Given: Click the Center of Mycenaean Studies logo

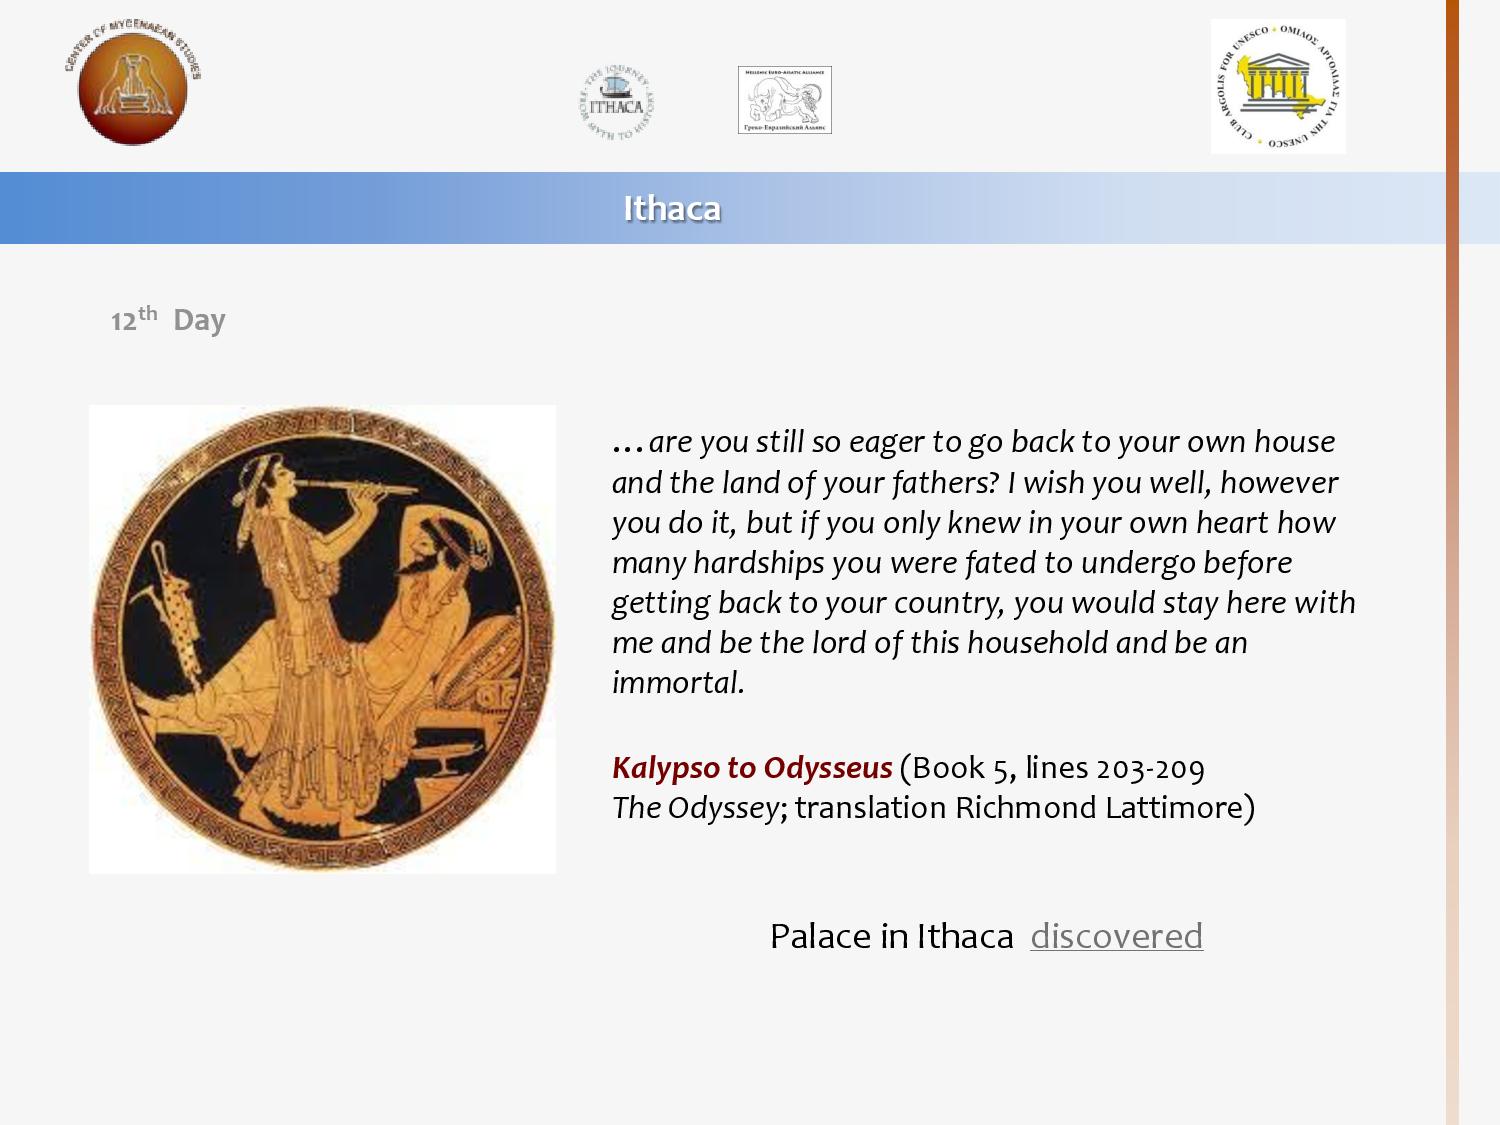Looking at the screenshot, I should pyautogui.click(x=133, y=84).
